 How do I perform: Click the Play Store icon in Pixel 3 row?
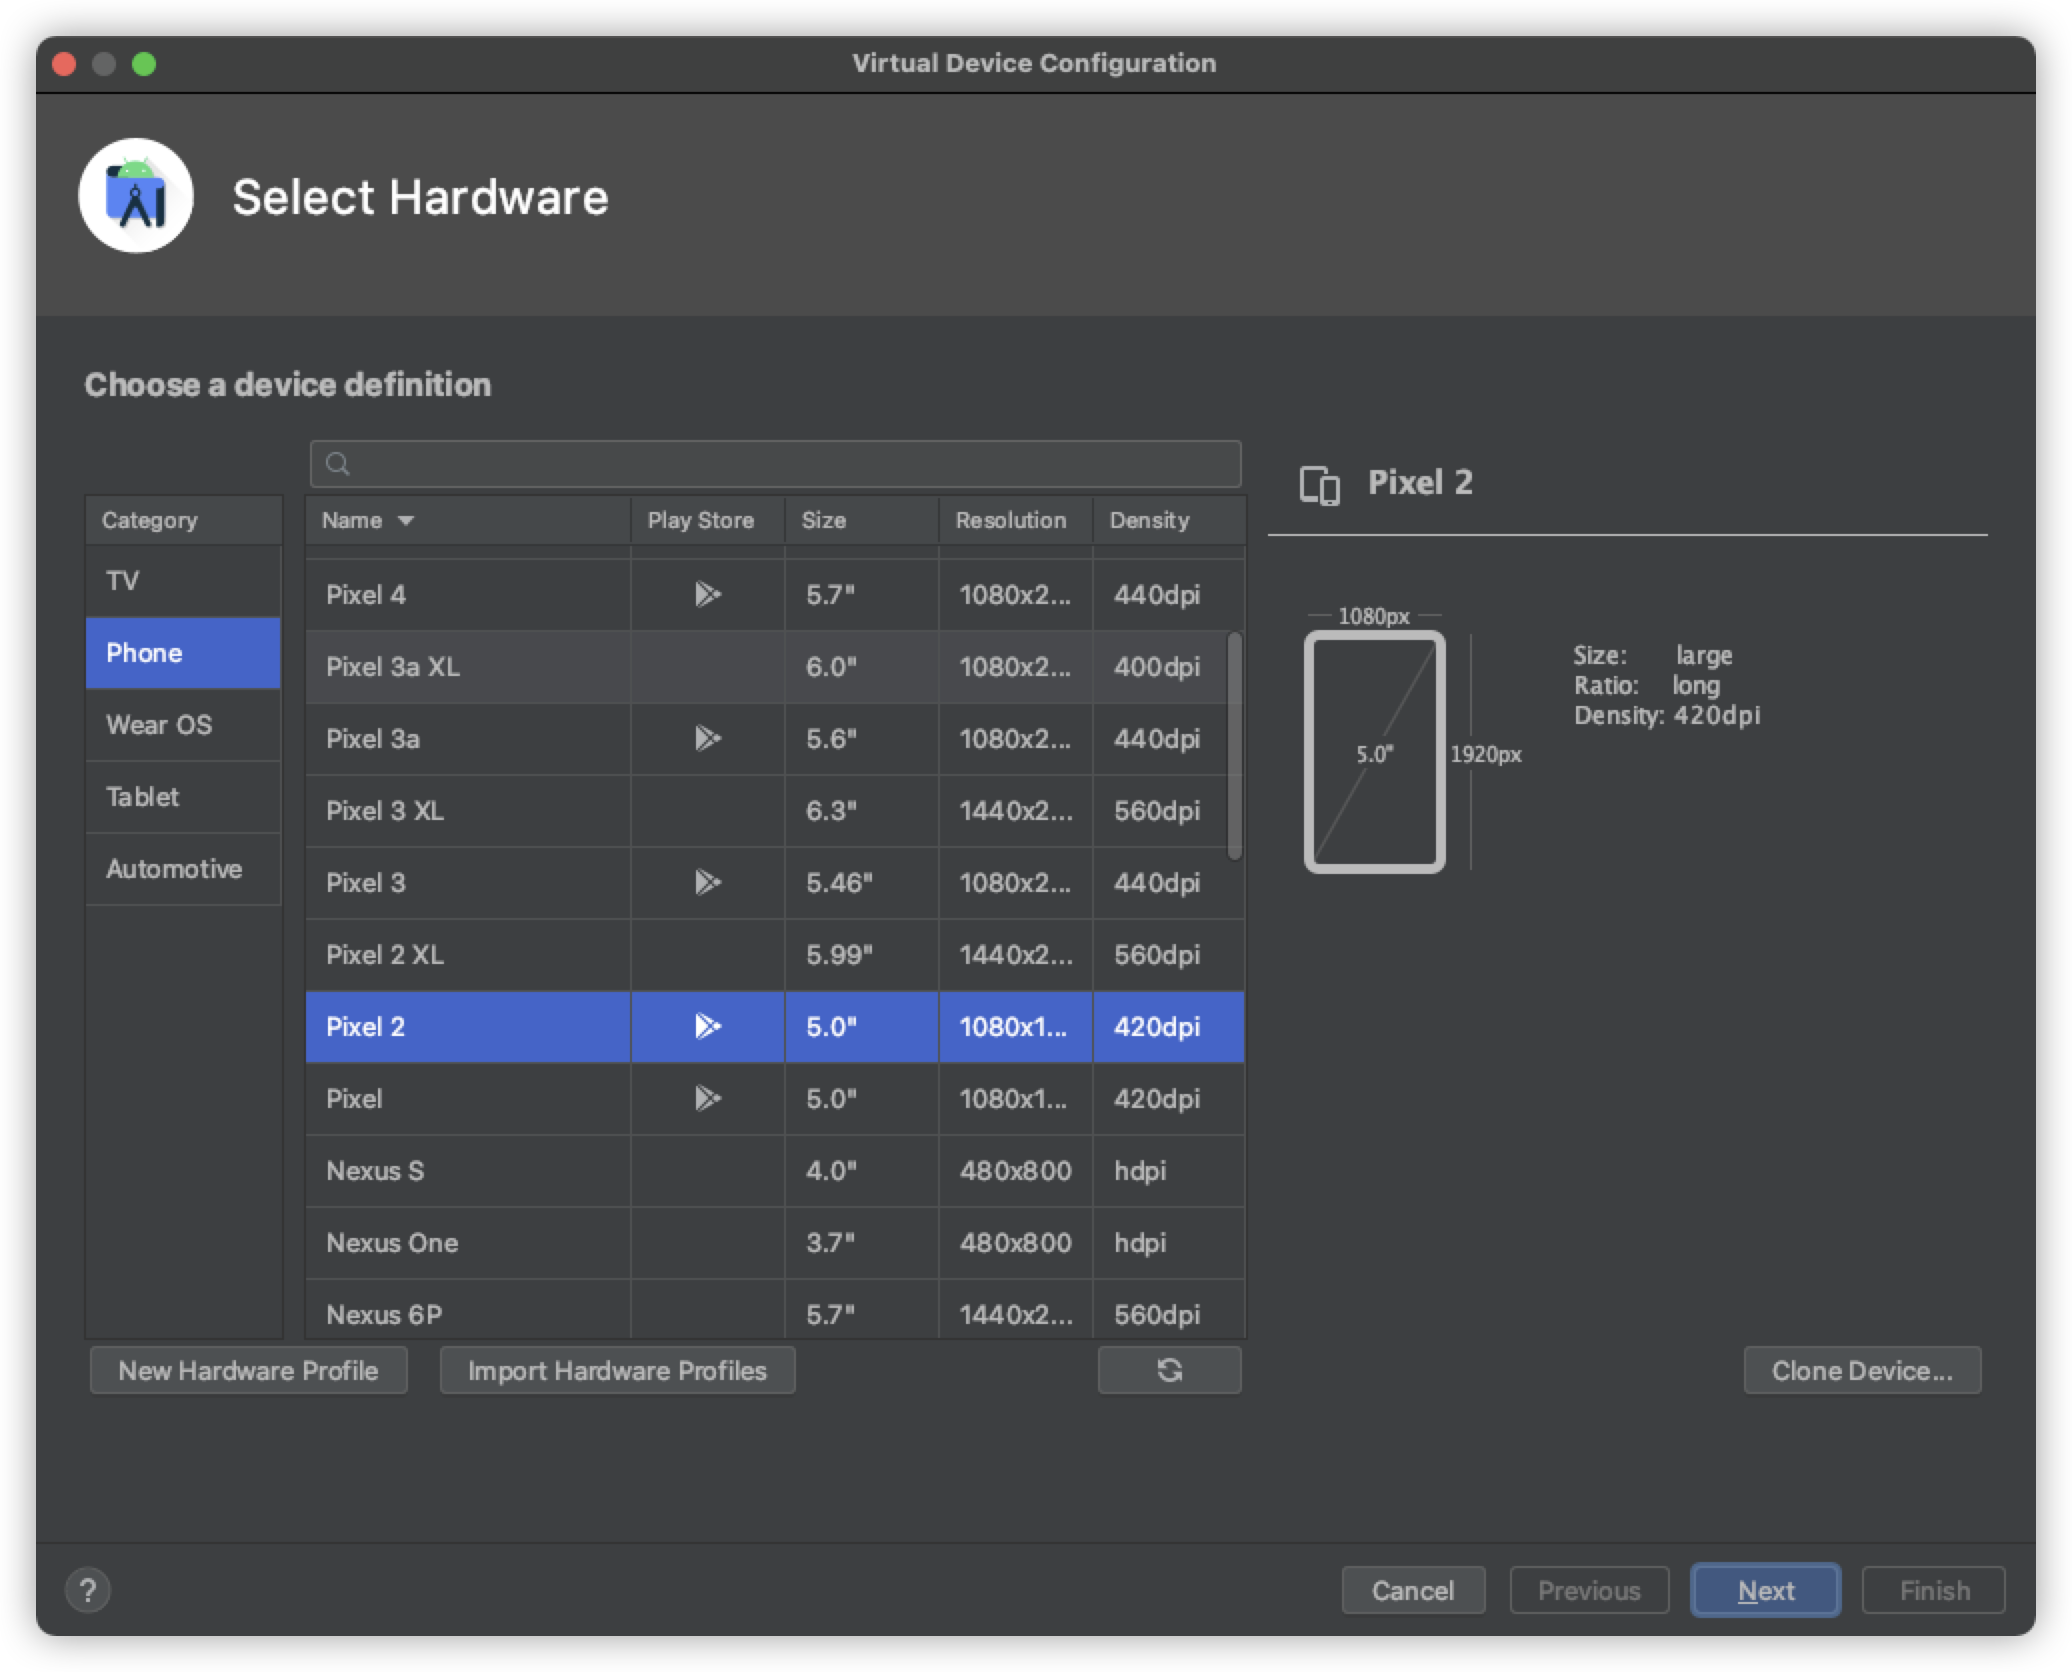pyautogui.click(x=707, y=883)
